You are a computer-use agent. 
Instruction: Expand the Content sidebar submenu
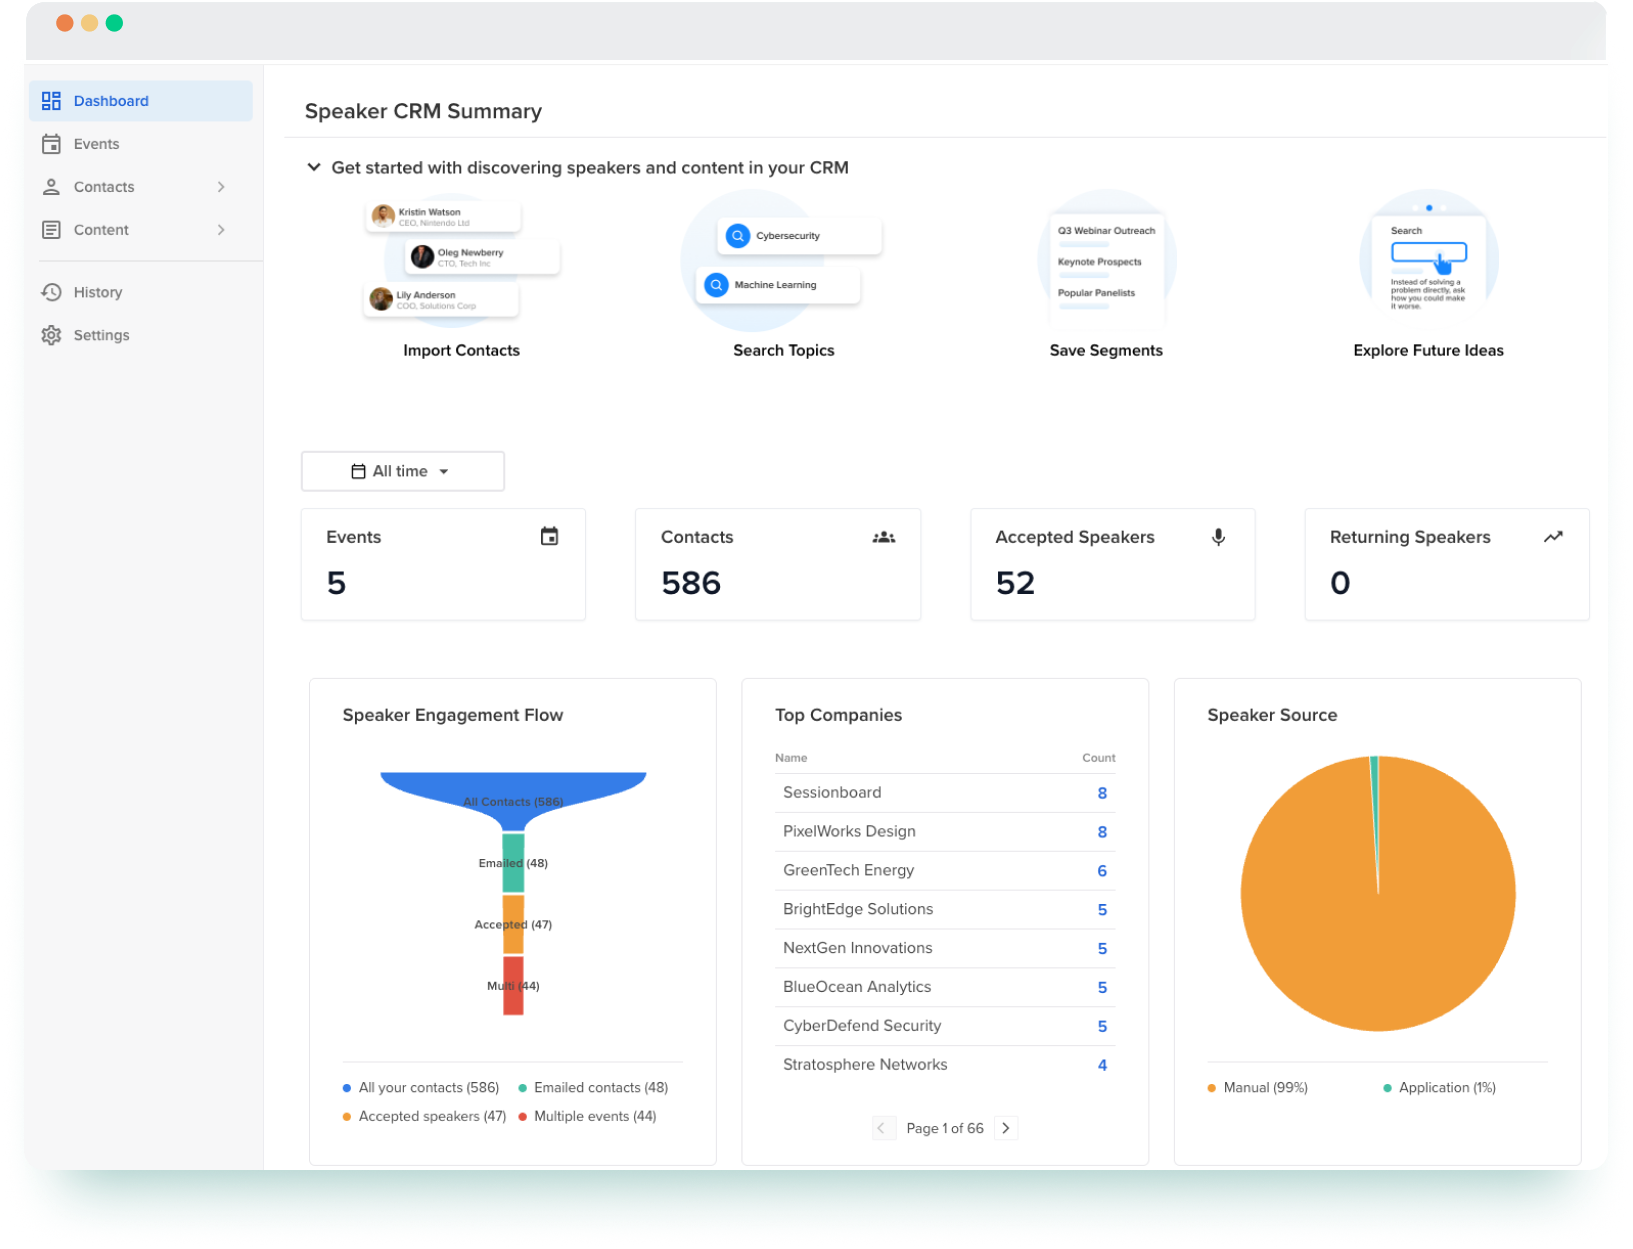(221, 230)
